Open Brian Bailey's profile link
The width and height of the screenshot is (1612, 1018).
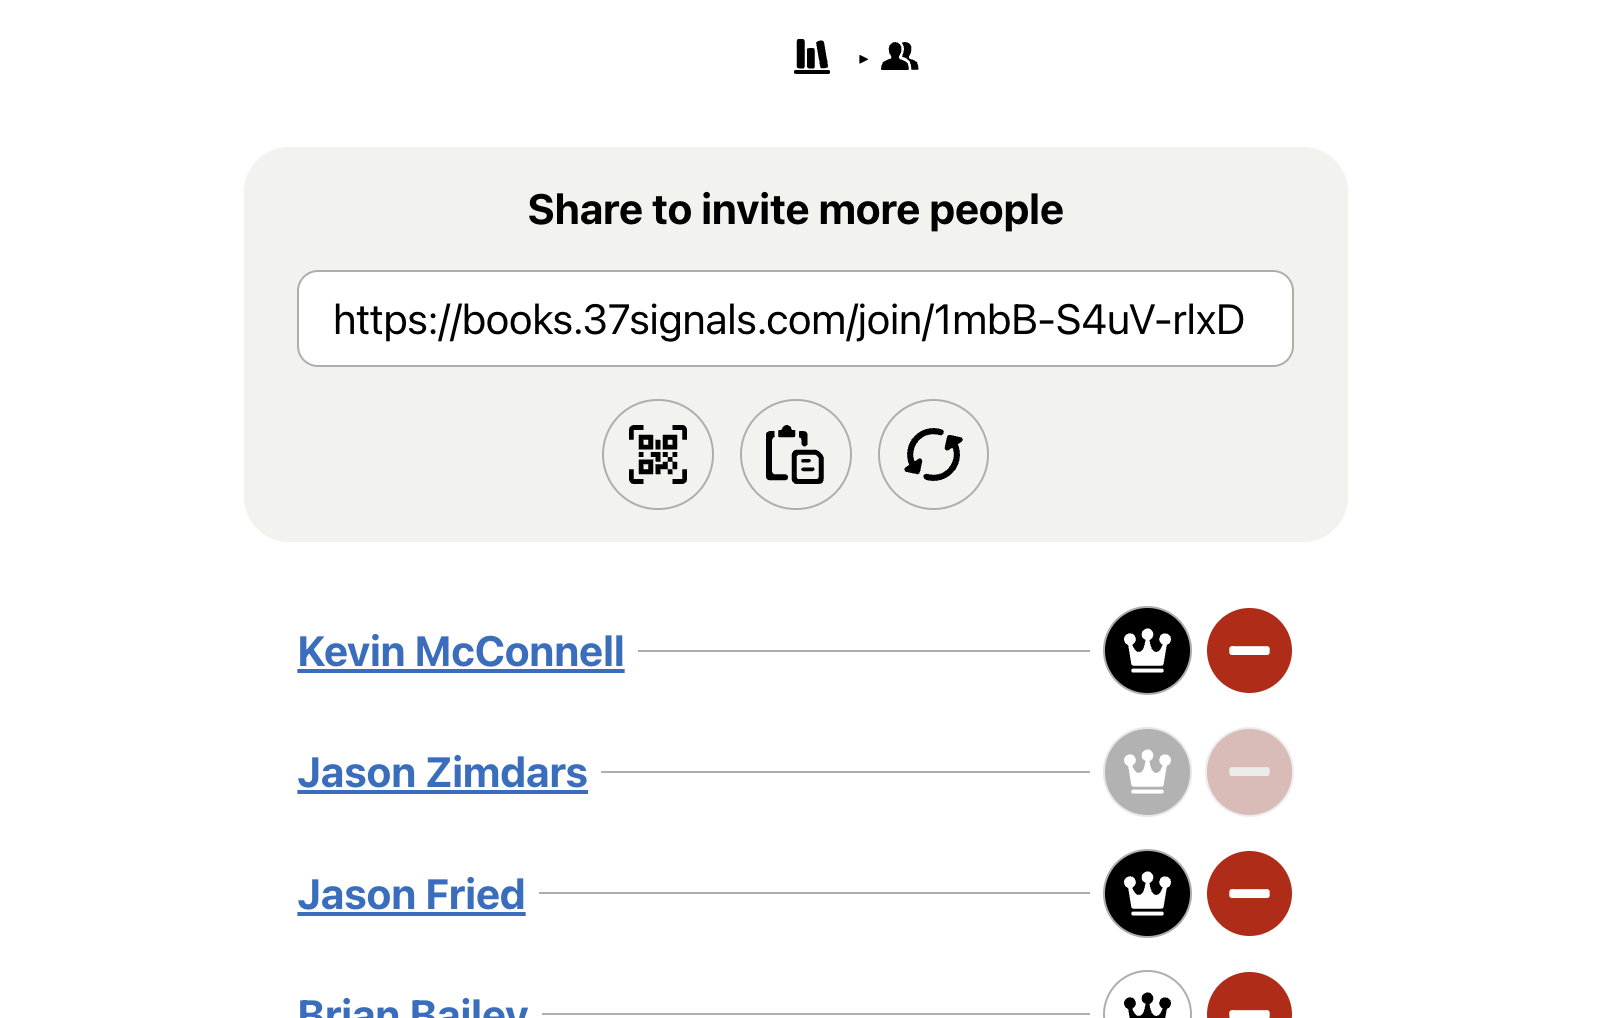(x=413, y=1006)
